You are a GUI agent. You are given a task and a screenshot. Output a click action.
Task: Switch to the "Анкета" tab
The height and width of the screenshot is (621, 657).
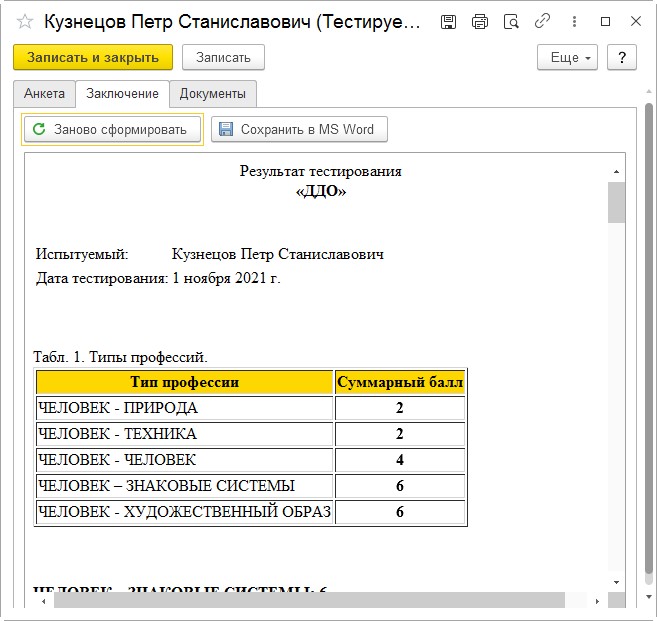[44, 93]
